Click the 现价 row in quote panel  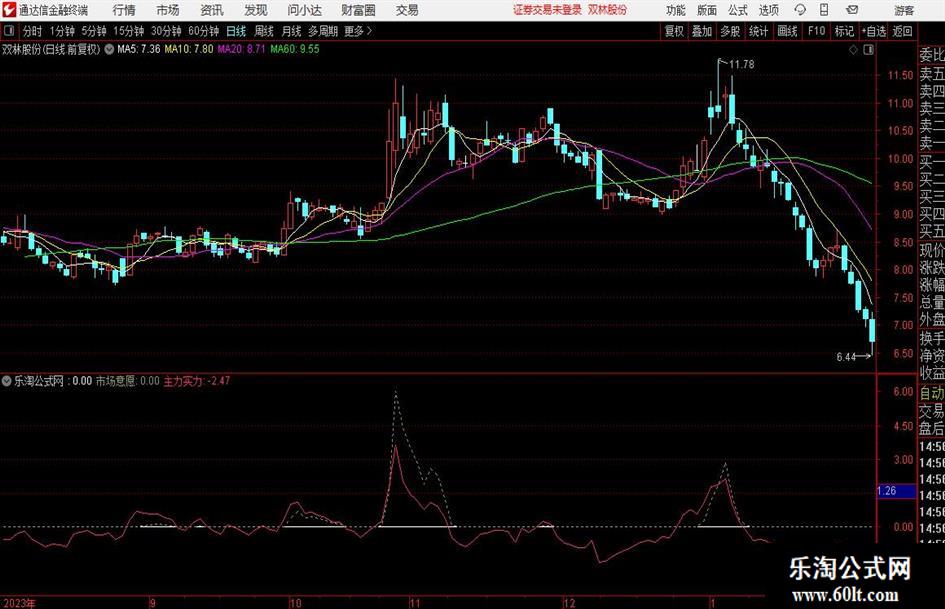click(x=932, y=250)
